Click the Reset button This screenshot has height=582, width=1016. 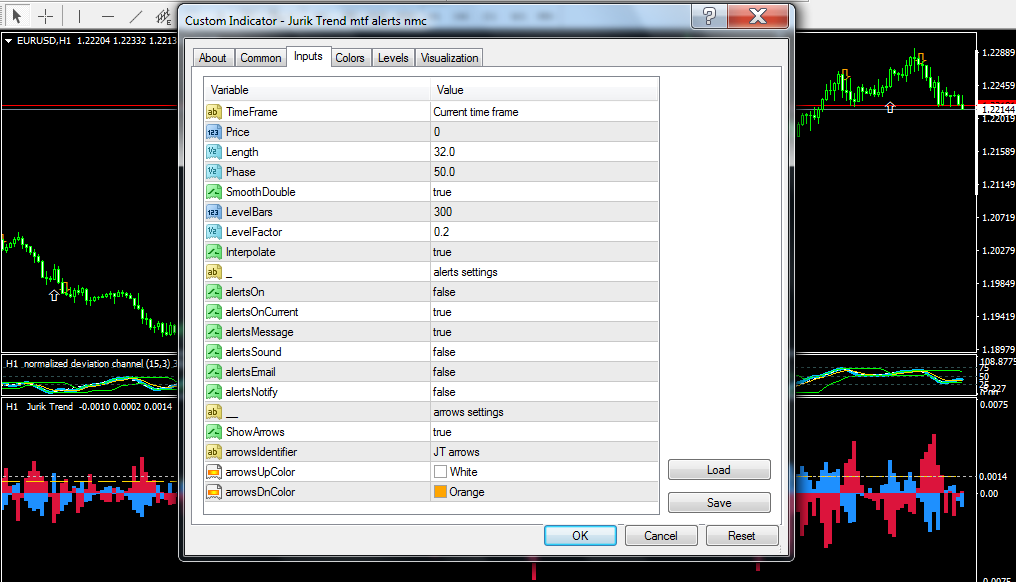[x=741, y=535]
